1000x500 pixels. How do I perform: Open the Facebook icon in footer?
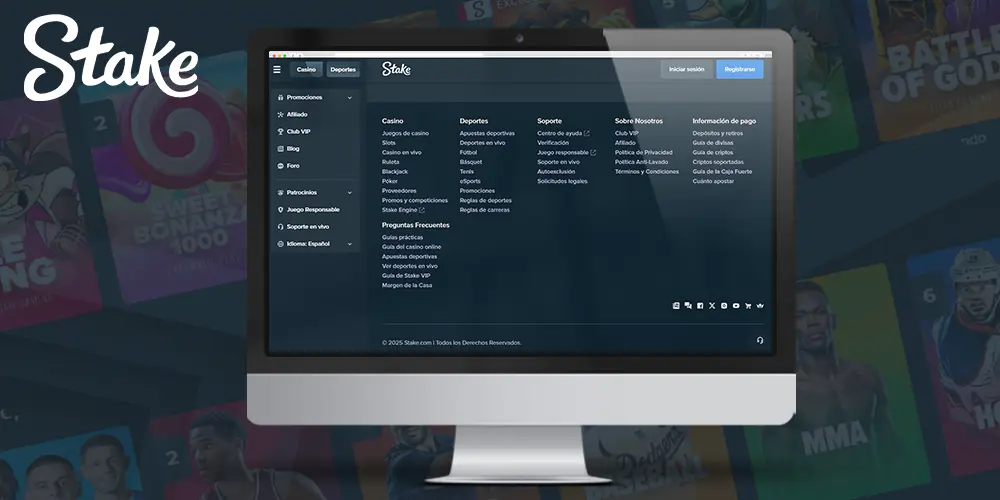(x=700, y=305)
